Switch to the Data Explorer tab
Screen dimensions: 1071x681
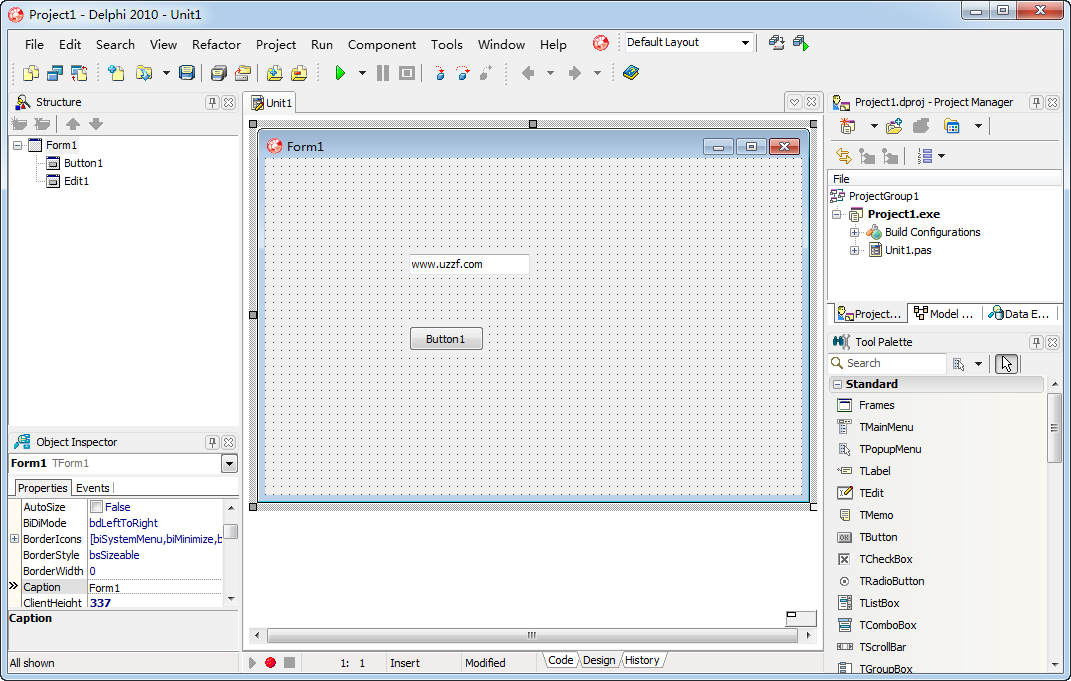[x=1019, y=314]
